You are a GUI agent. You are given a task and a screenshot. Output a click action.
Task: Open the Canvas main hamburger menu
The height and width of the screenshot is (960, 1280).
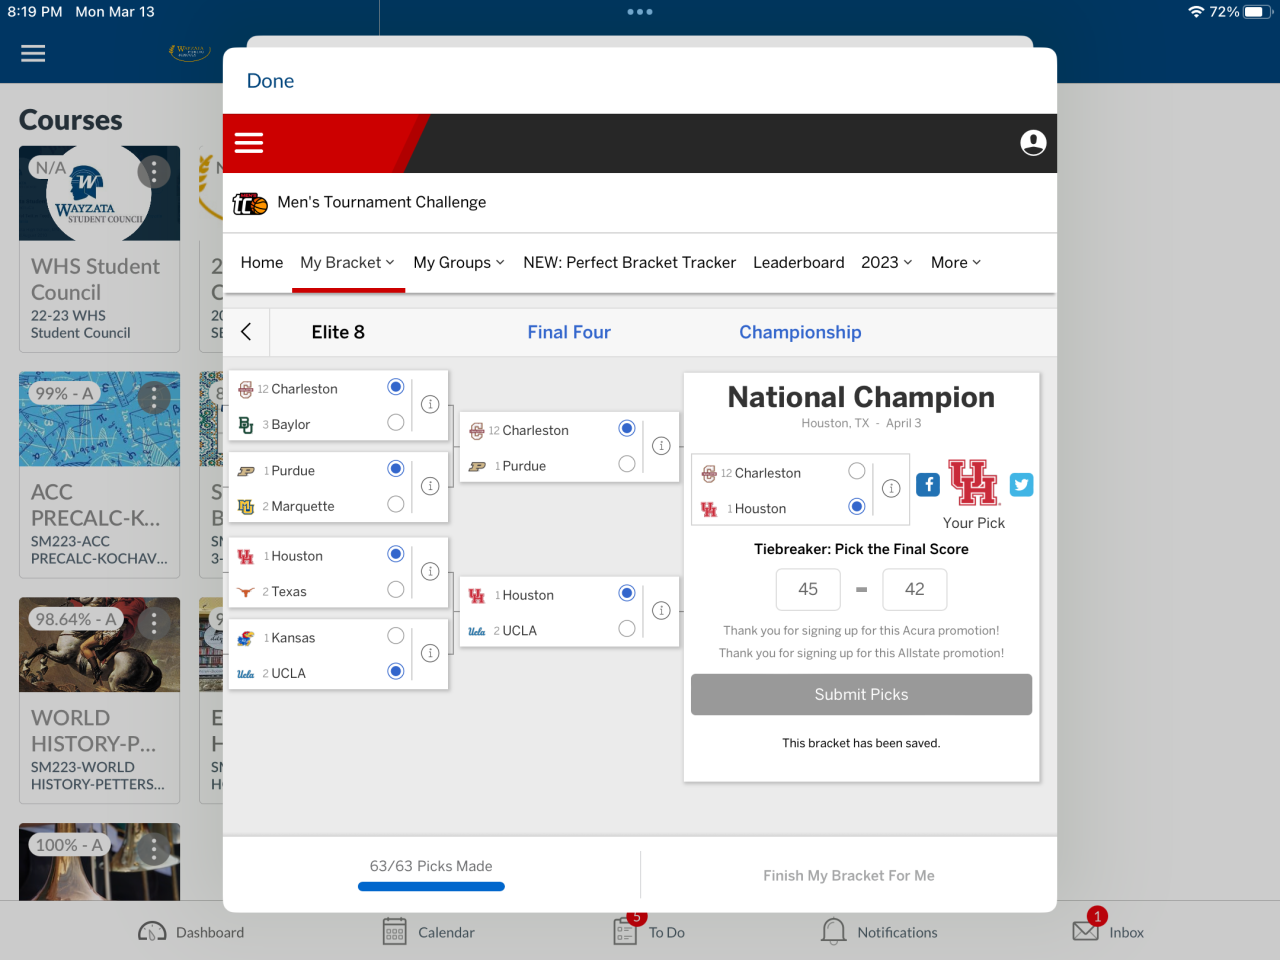[x=33, y=53]
